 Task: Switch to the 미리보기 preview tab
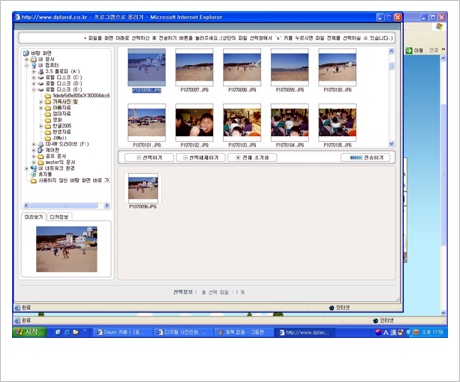pos(34,217)
